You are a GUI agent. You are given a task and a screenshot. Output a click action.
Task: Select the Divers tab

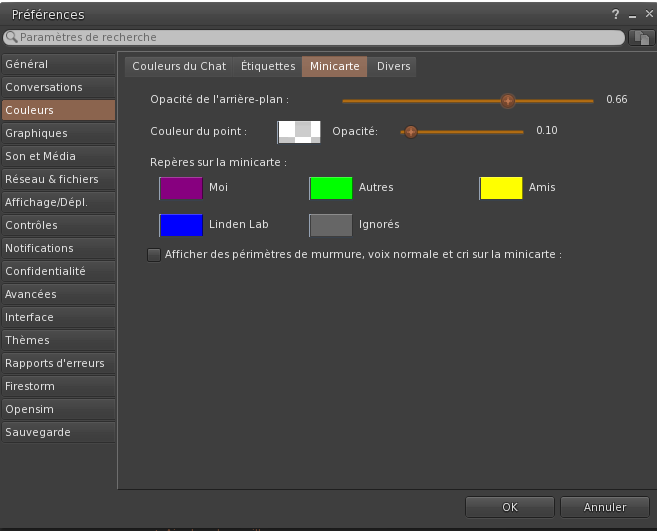[x=393, y=67]
